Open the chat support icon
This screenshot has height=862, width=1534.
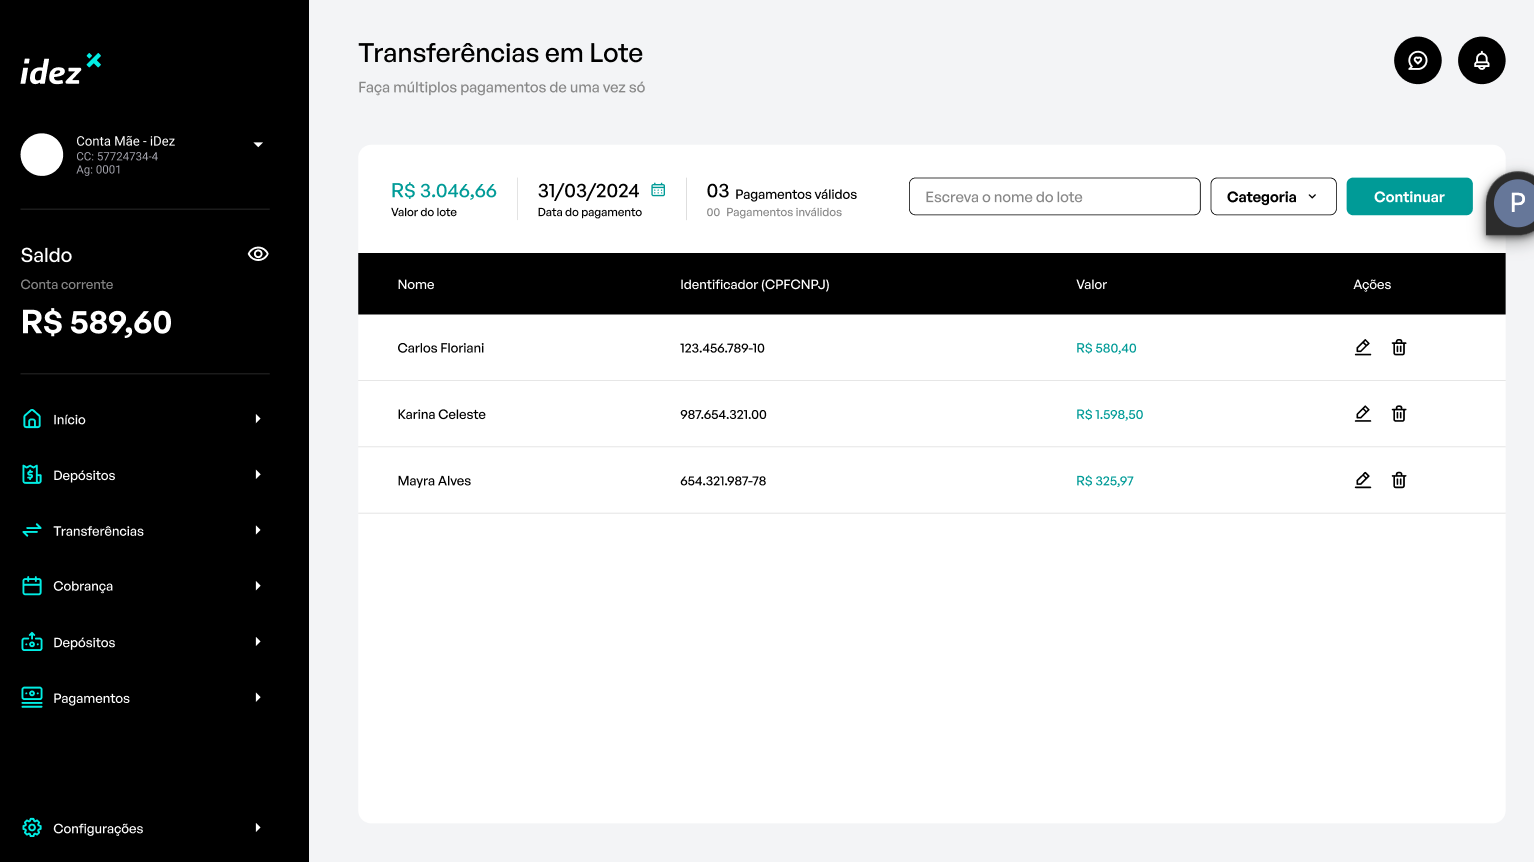click(x=1417, y=61)
